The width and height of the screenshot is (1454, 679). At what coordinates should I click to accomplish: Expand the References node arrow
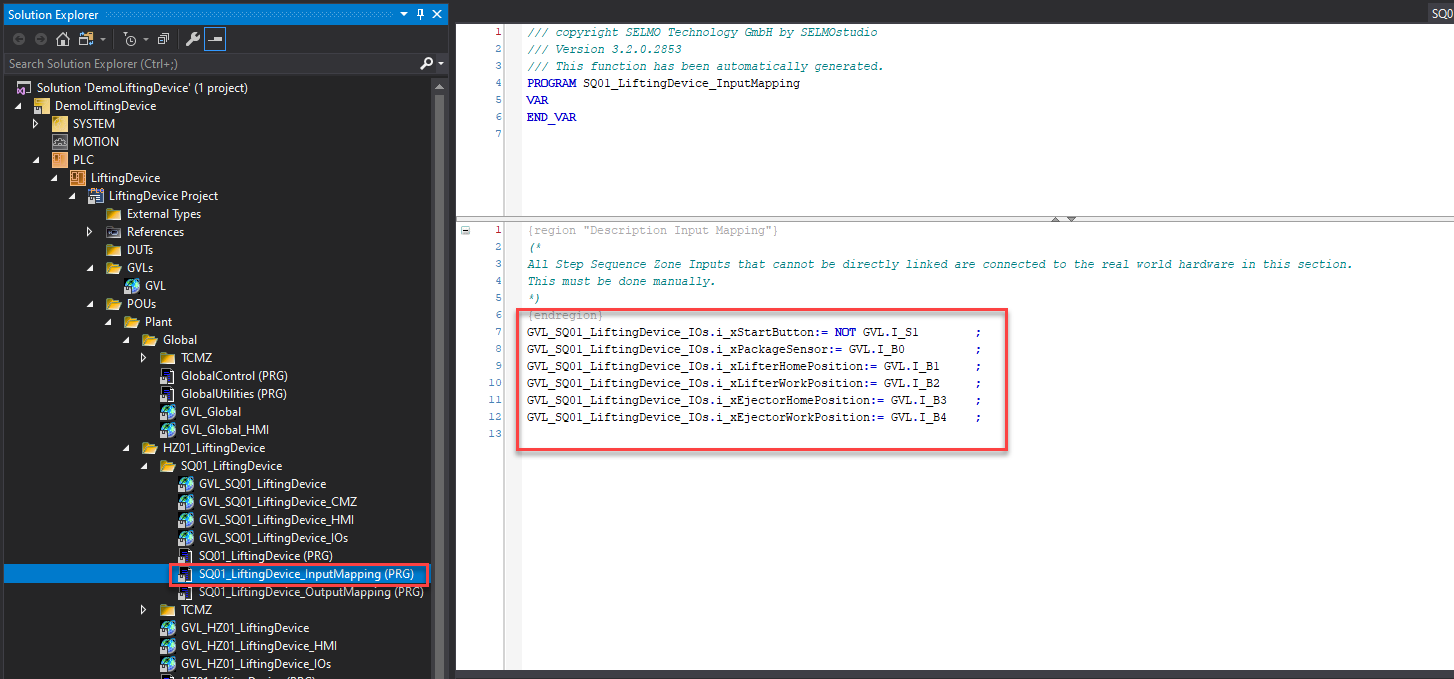pos(90,232)
